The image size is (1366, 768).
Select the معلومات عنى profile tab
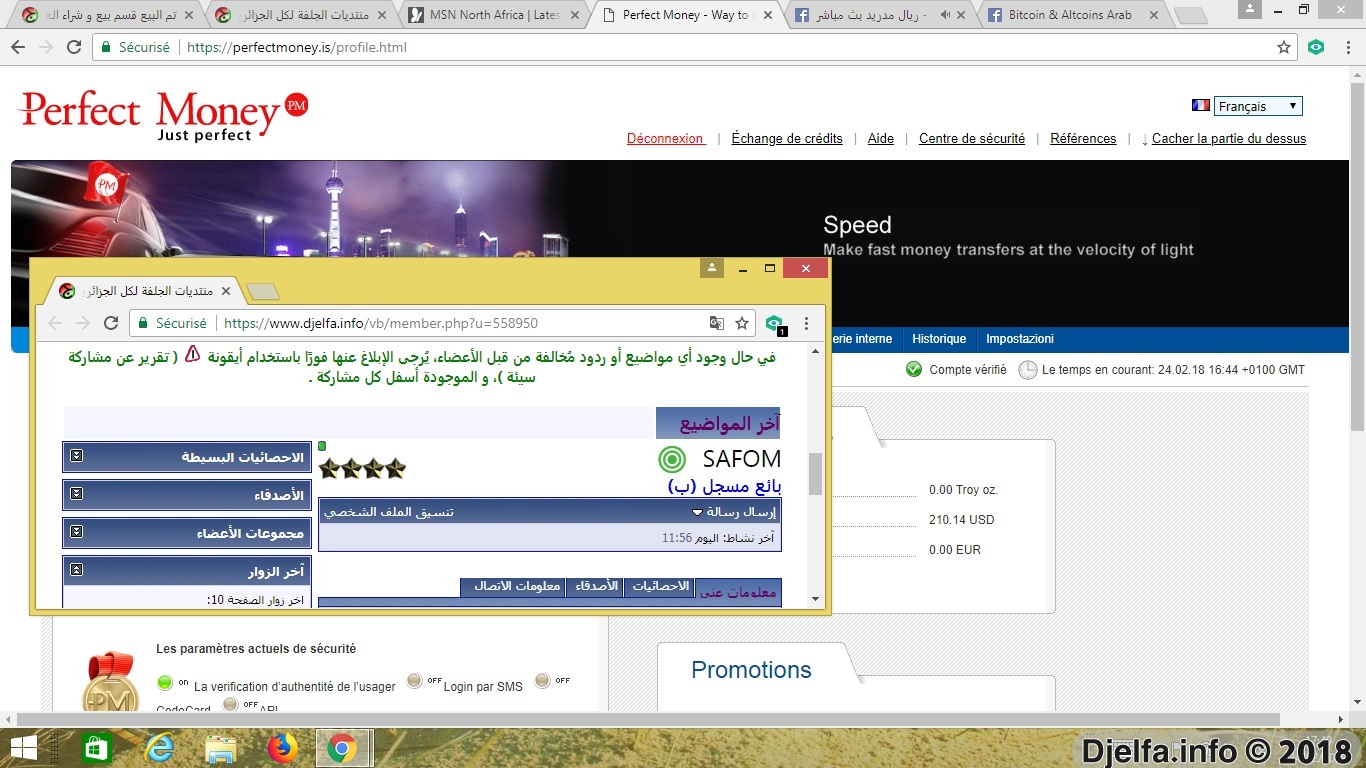(x=738, y=590)
